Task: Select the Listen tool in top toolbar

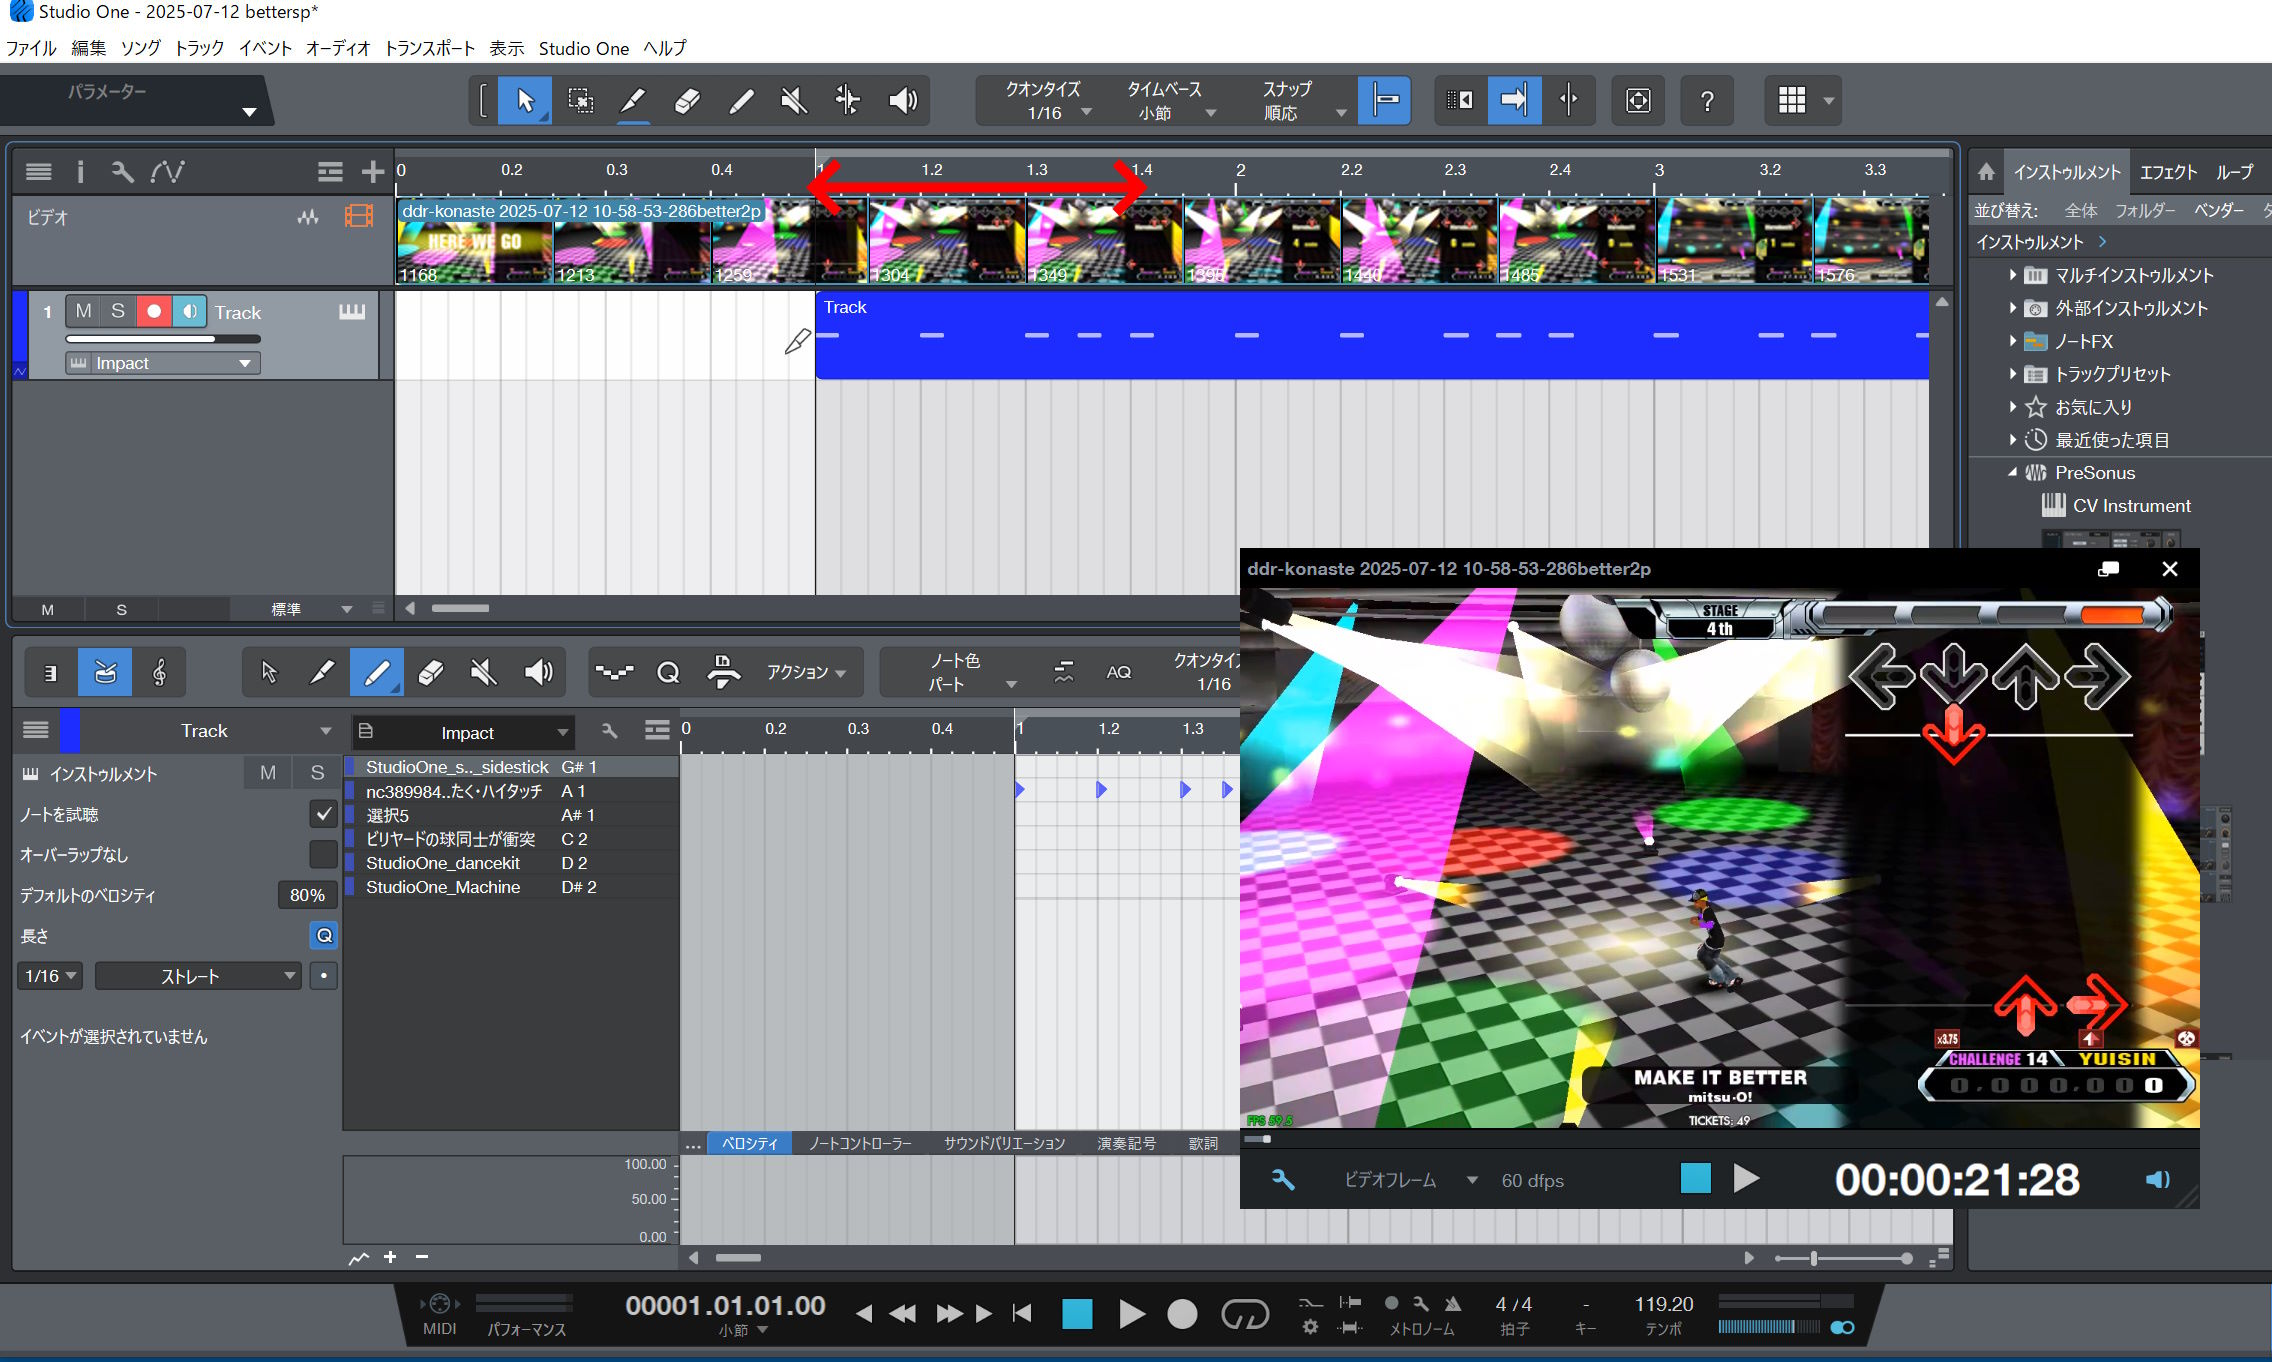Action: coord(902,100)
